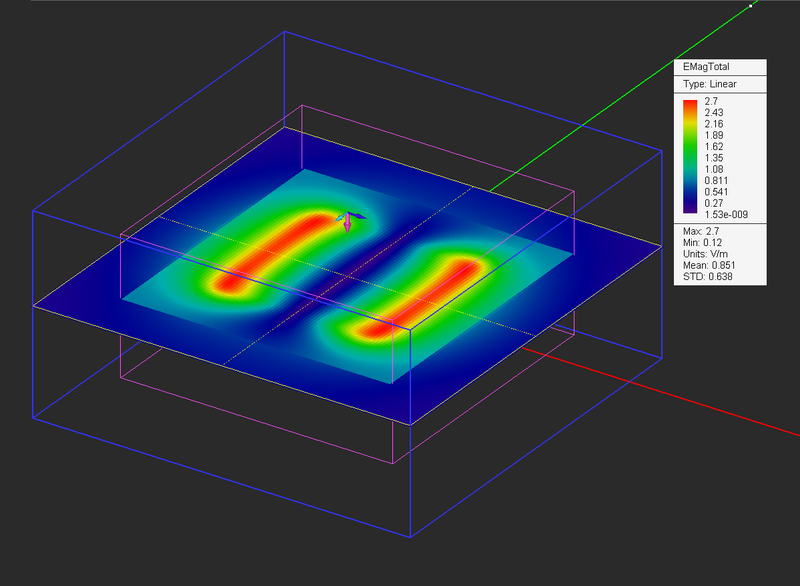Click the 'STD: 0.638' statistic

(x=707, y=276)
